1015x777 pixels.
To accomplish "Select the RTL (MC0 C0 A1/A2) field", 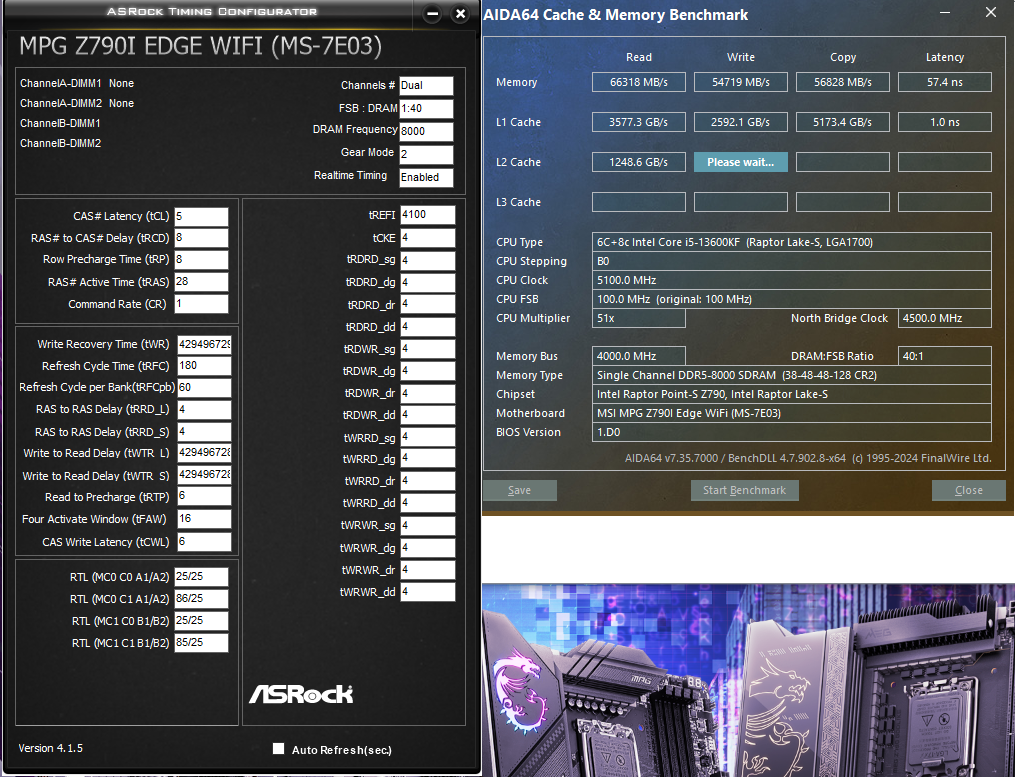I will (x=201, y=577).
